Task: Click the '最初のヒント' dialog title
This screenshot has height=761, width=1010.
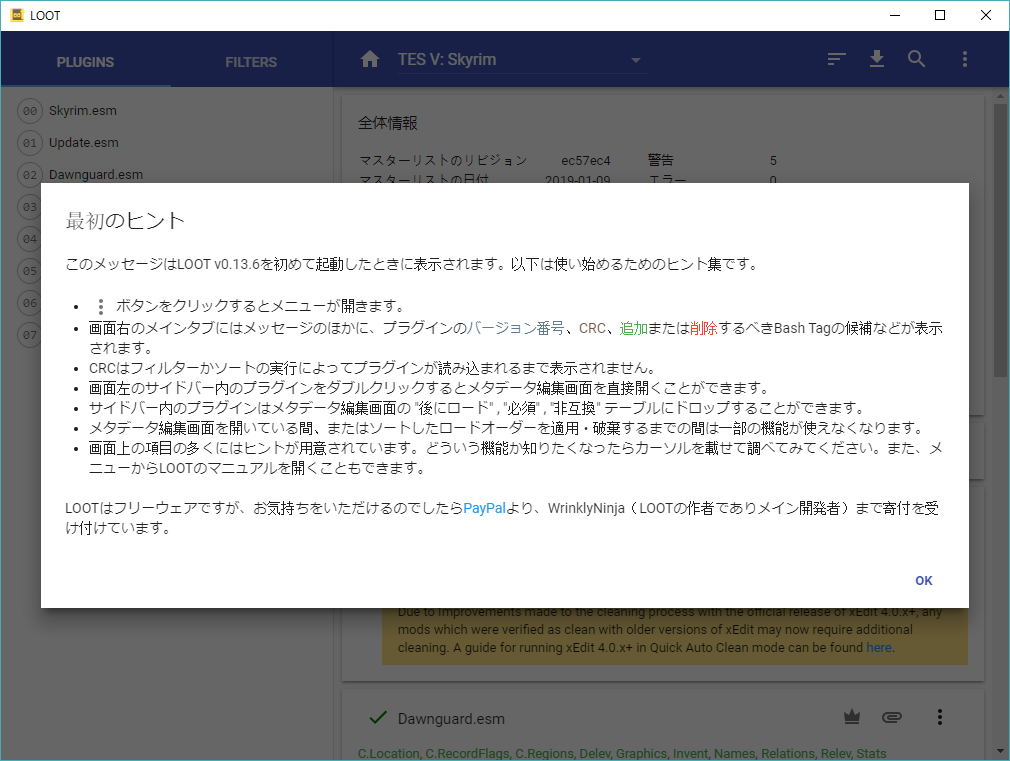Action: [x=125, y=221]
